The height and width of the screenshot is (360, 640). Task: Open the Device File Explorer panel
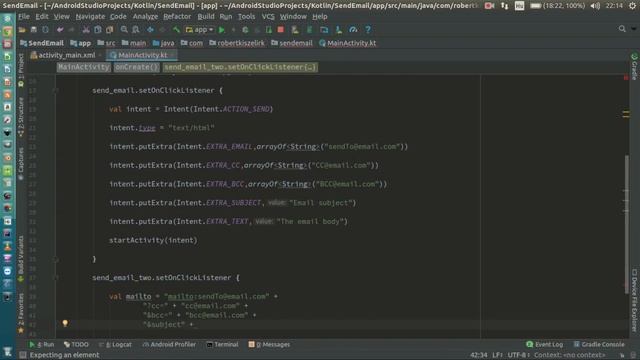[634, 300]
